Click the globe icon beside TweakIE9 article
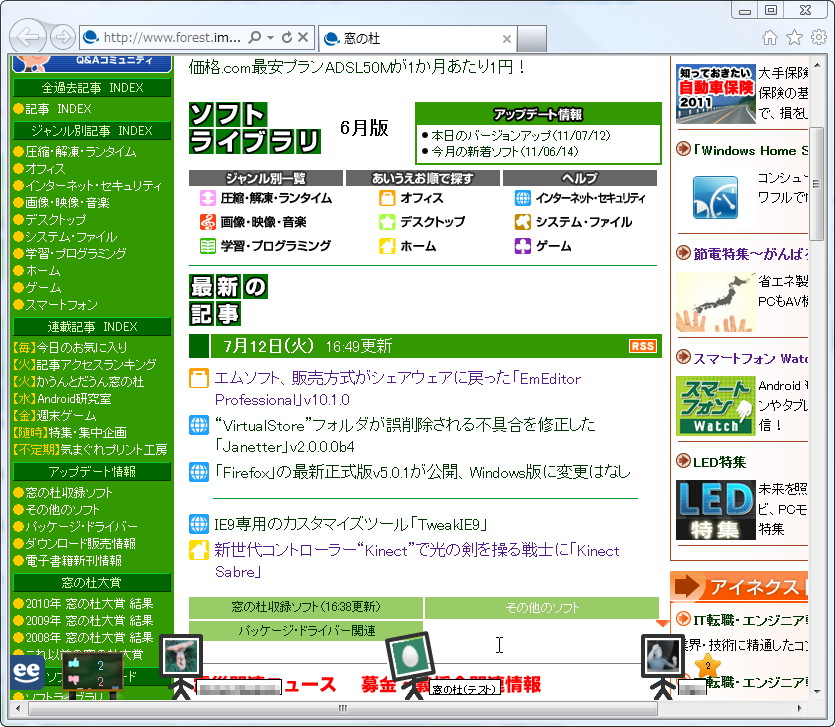The width and height of the screenshot is (835, 727). tap(199, 524)
